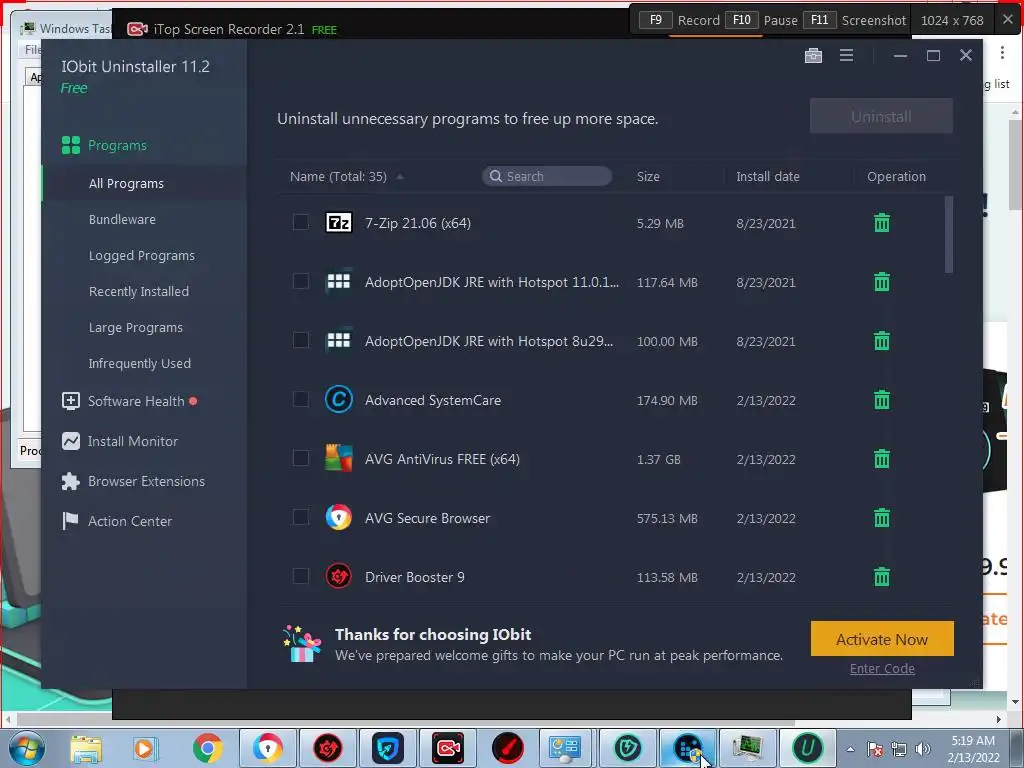Click the trash icon for AdoptOpenJDK JRE Hotspot 11.0.1
The height and width of the screenshot is (768, 1024).
click(882, 281)
